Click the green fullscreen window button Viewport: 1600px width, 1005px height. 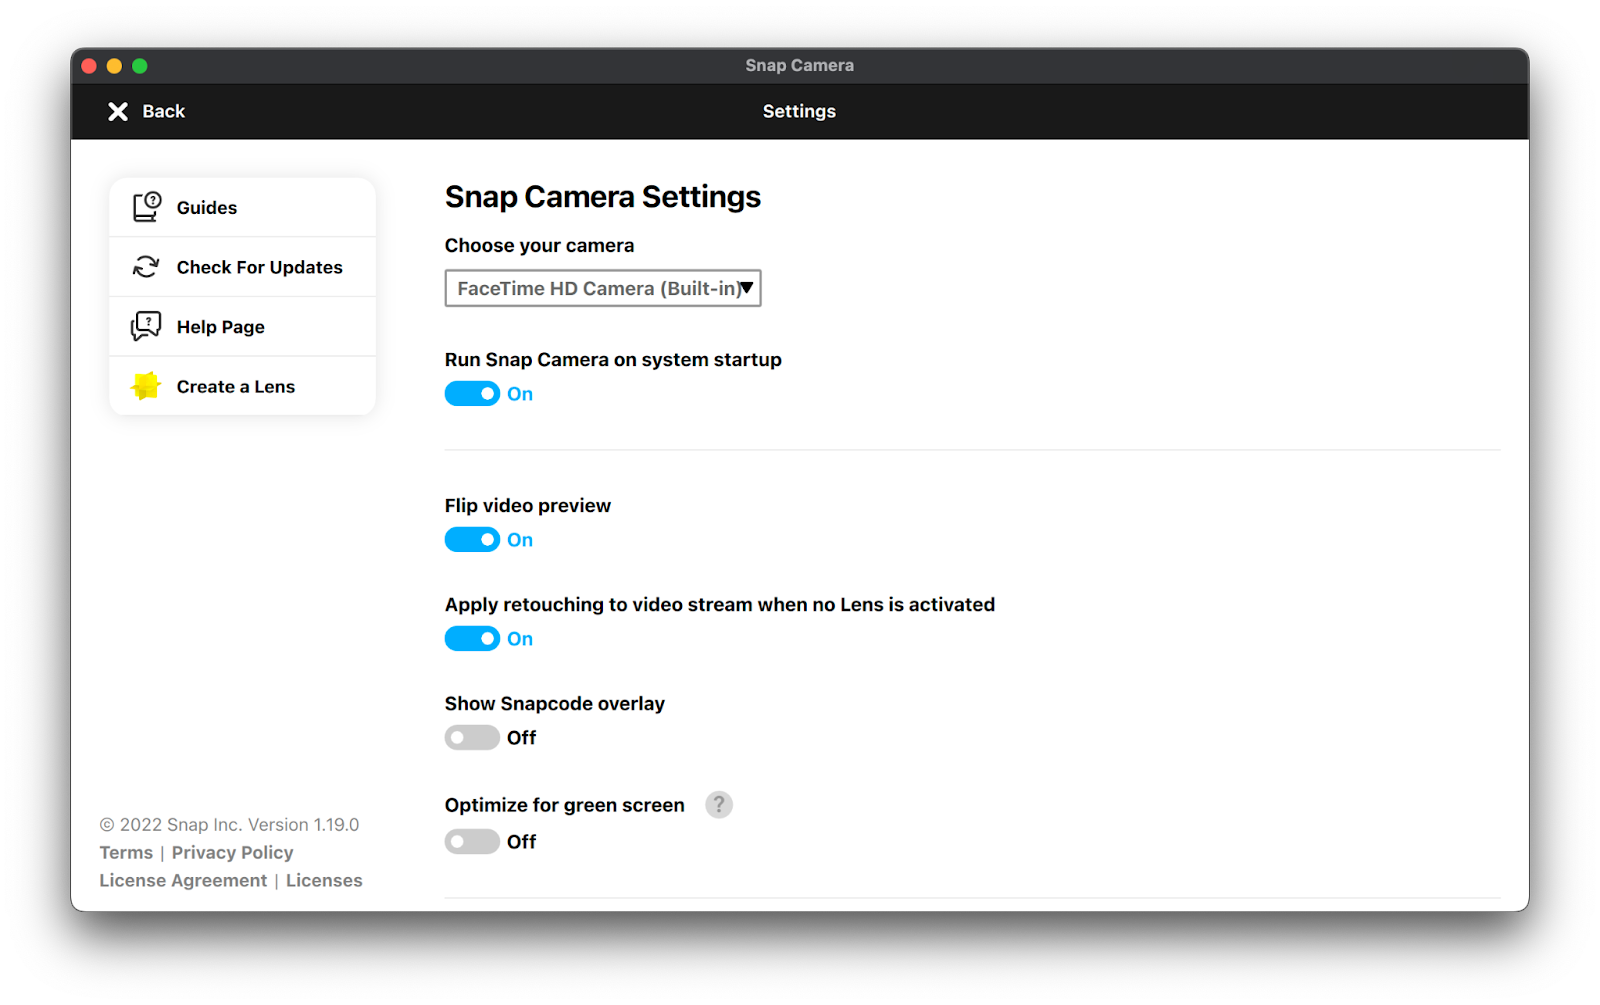pyautogui.click(x=140, y=66)
